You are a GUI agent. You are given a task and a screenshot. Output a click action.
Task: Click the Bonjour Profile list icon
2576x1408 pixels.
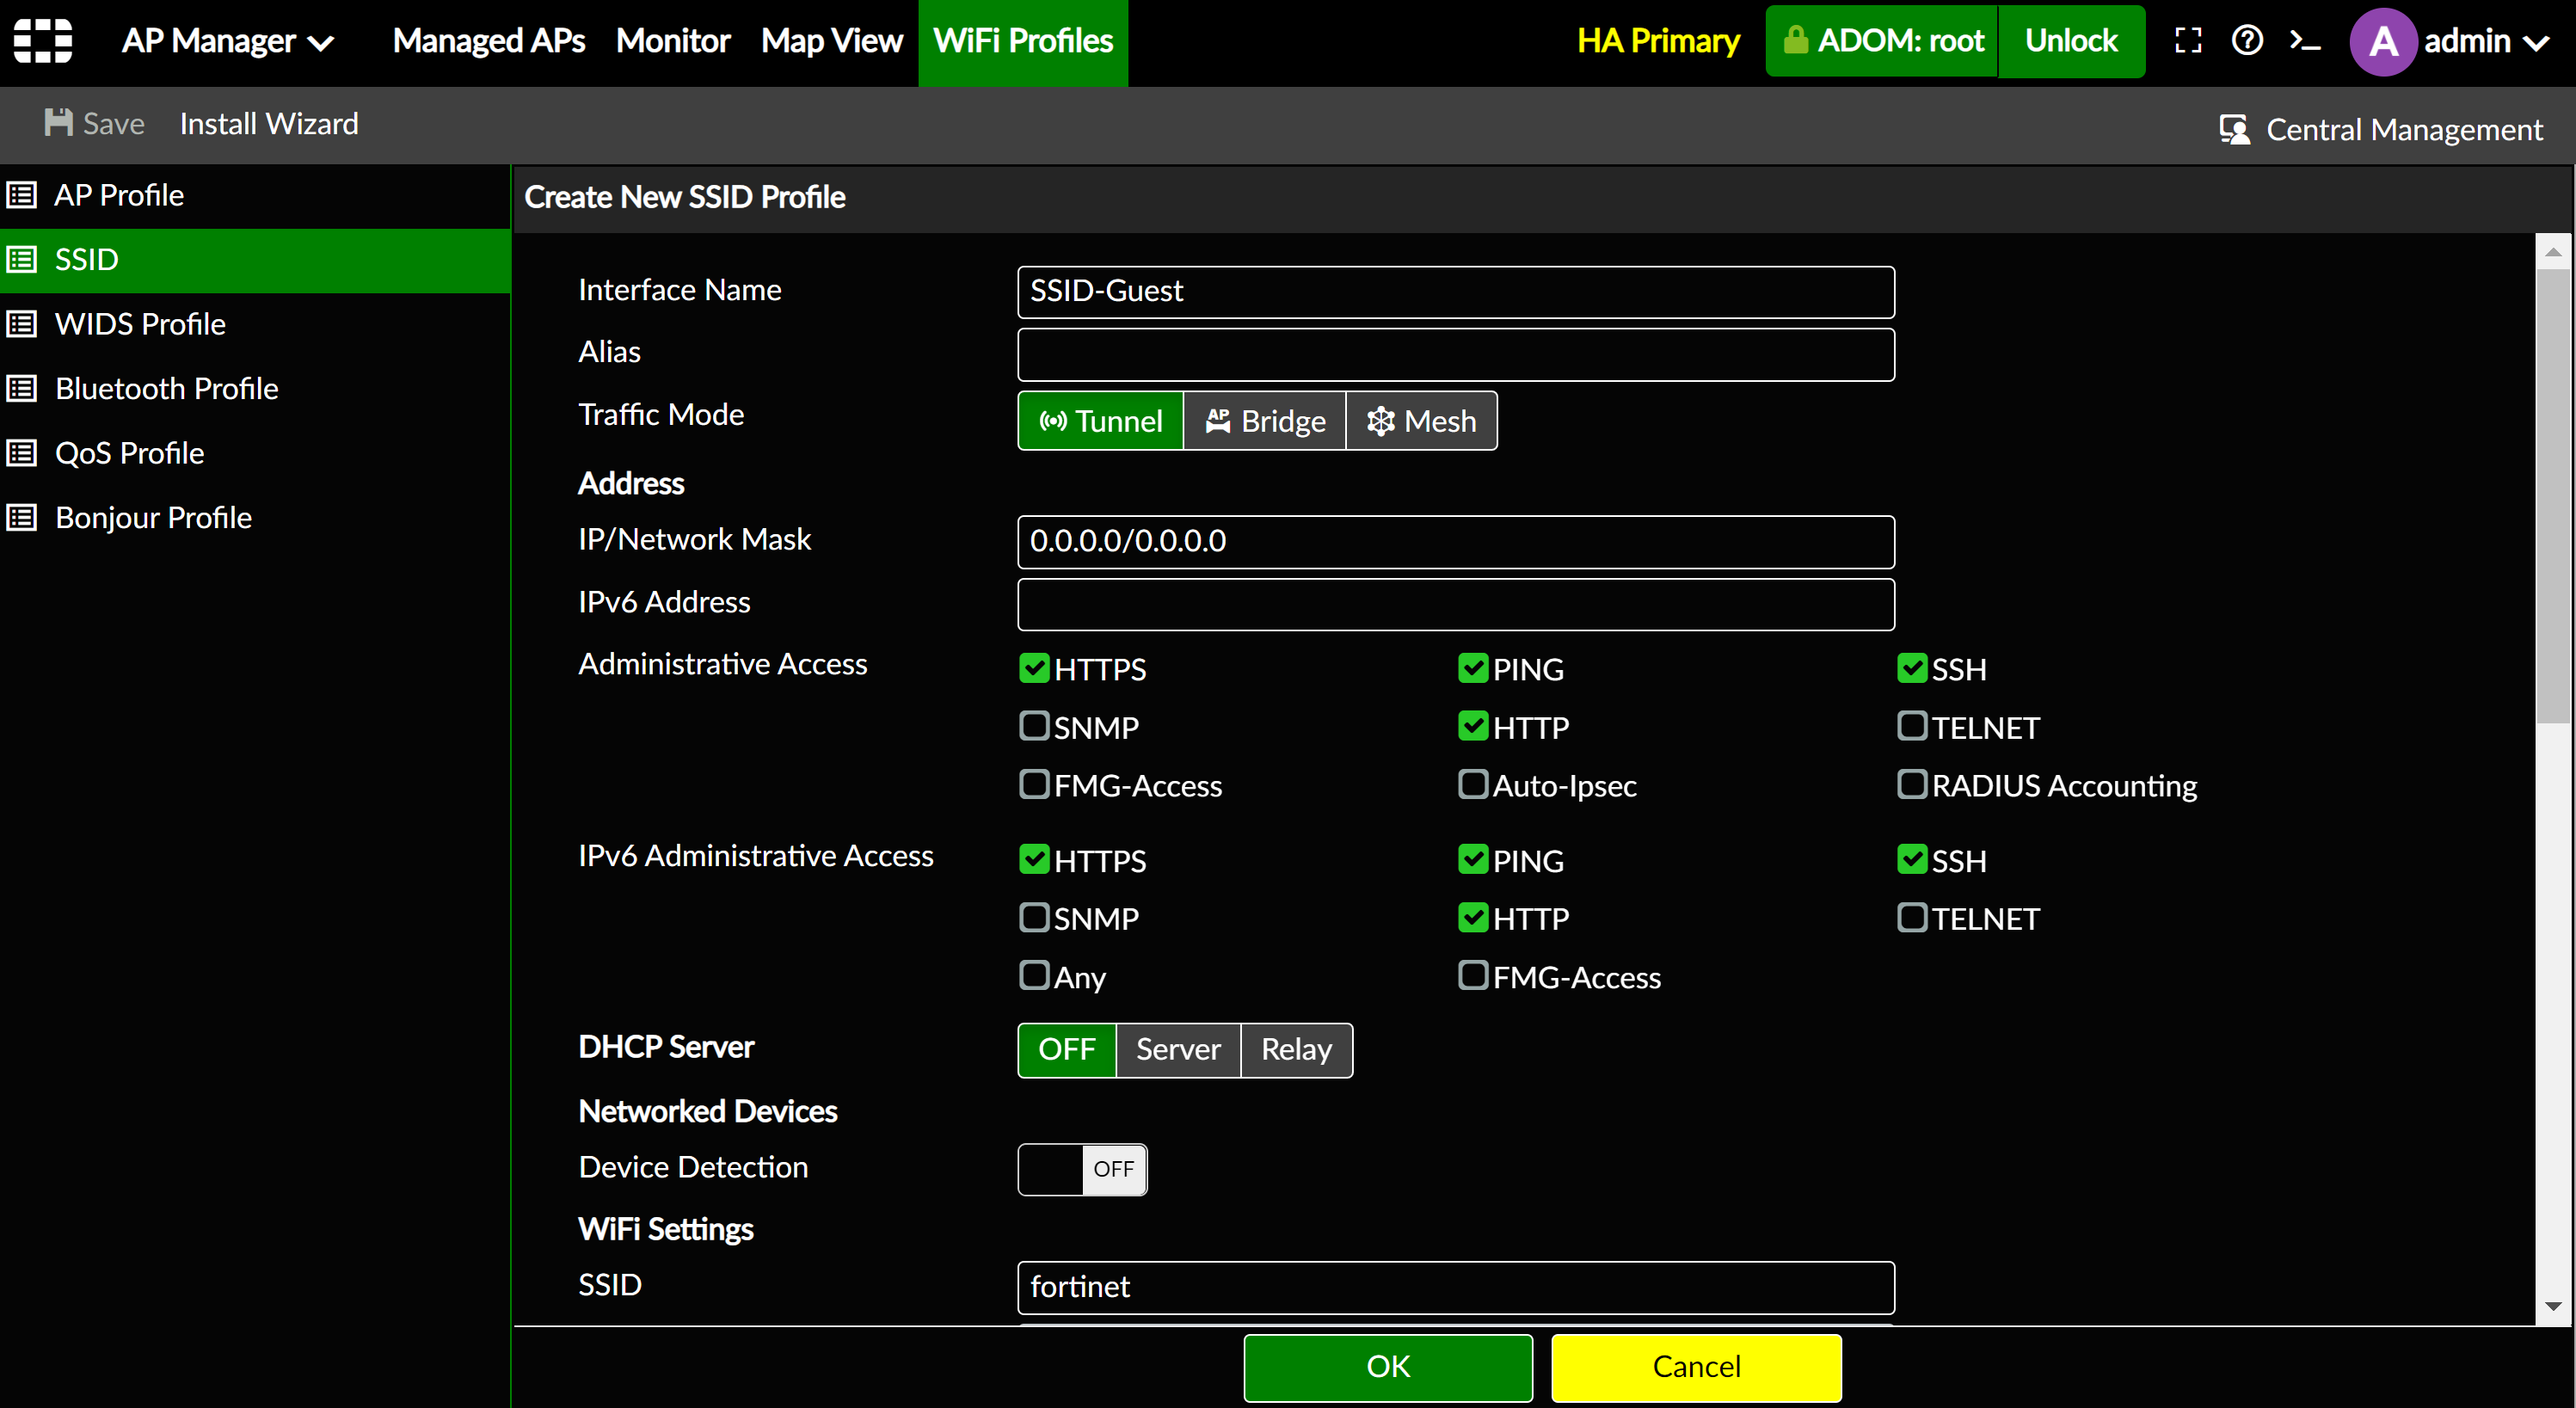(22, 518)
